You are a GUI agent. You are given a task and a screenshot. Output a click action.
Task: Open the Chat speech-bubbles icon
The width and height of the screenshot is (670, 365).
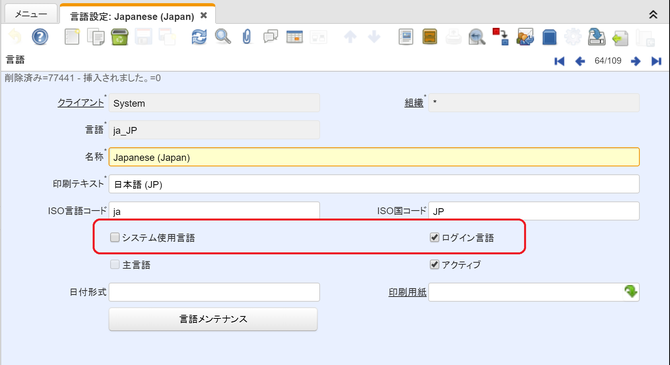pyautogui.click(x=270, y=37)
